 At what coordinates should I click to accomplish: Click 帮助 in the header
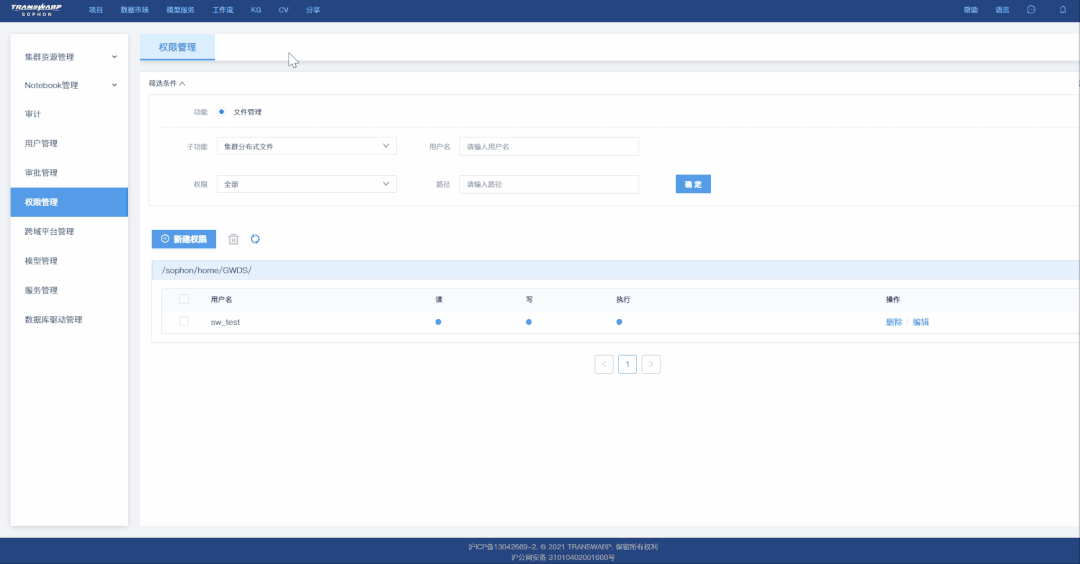tap(970, 10)
